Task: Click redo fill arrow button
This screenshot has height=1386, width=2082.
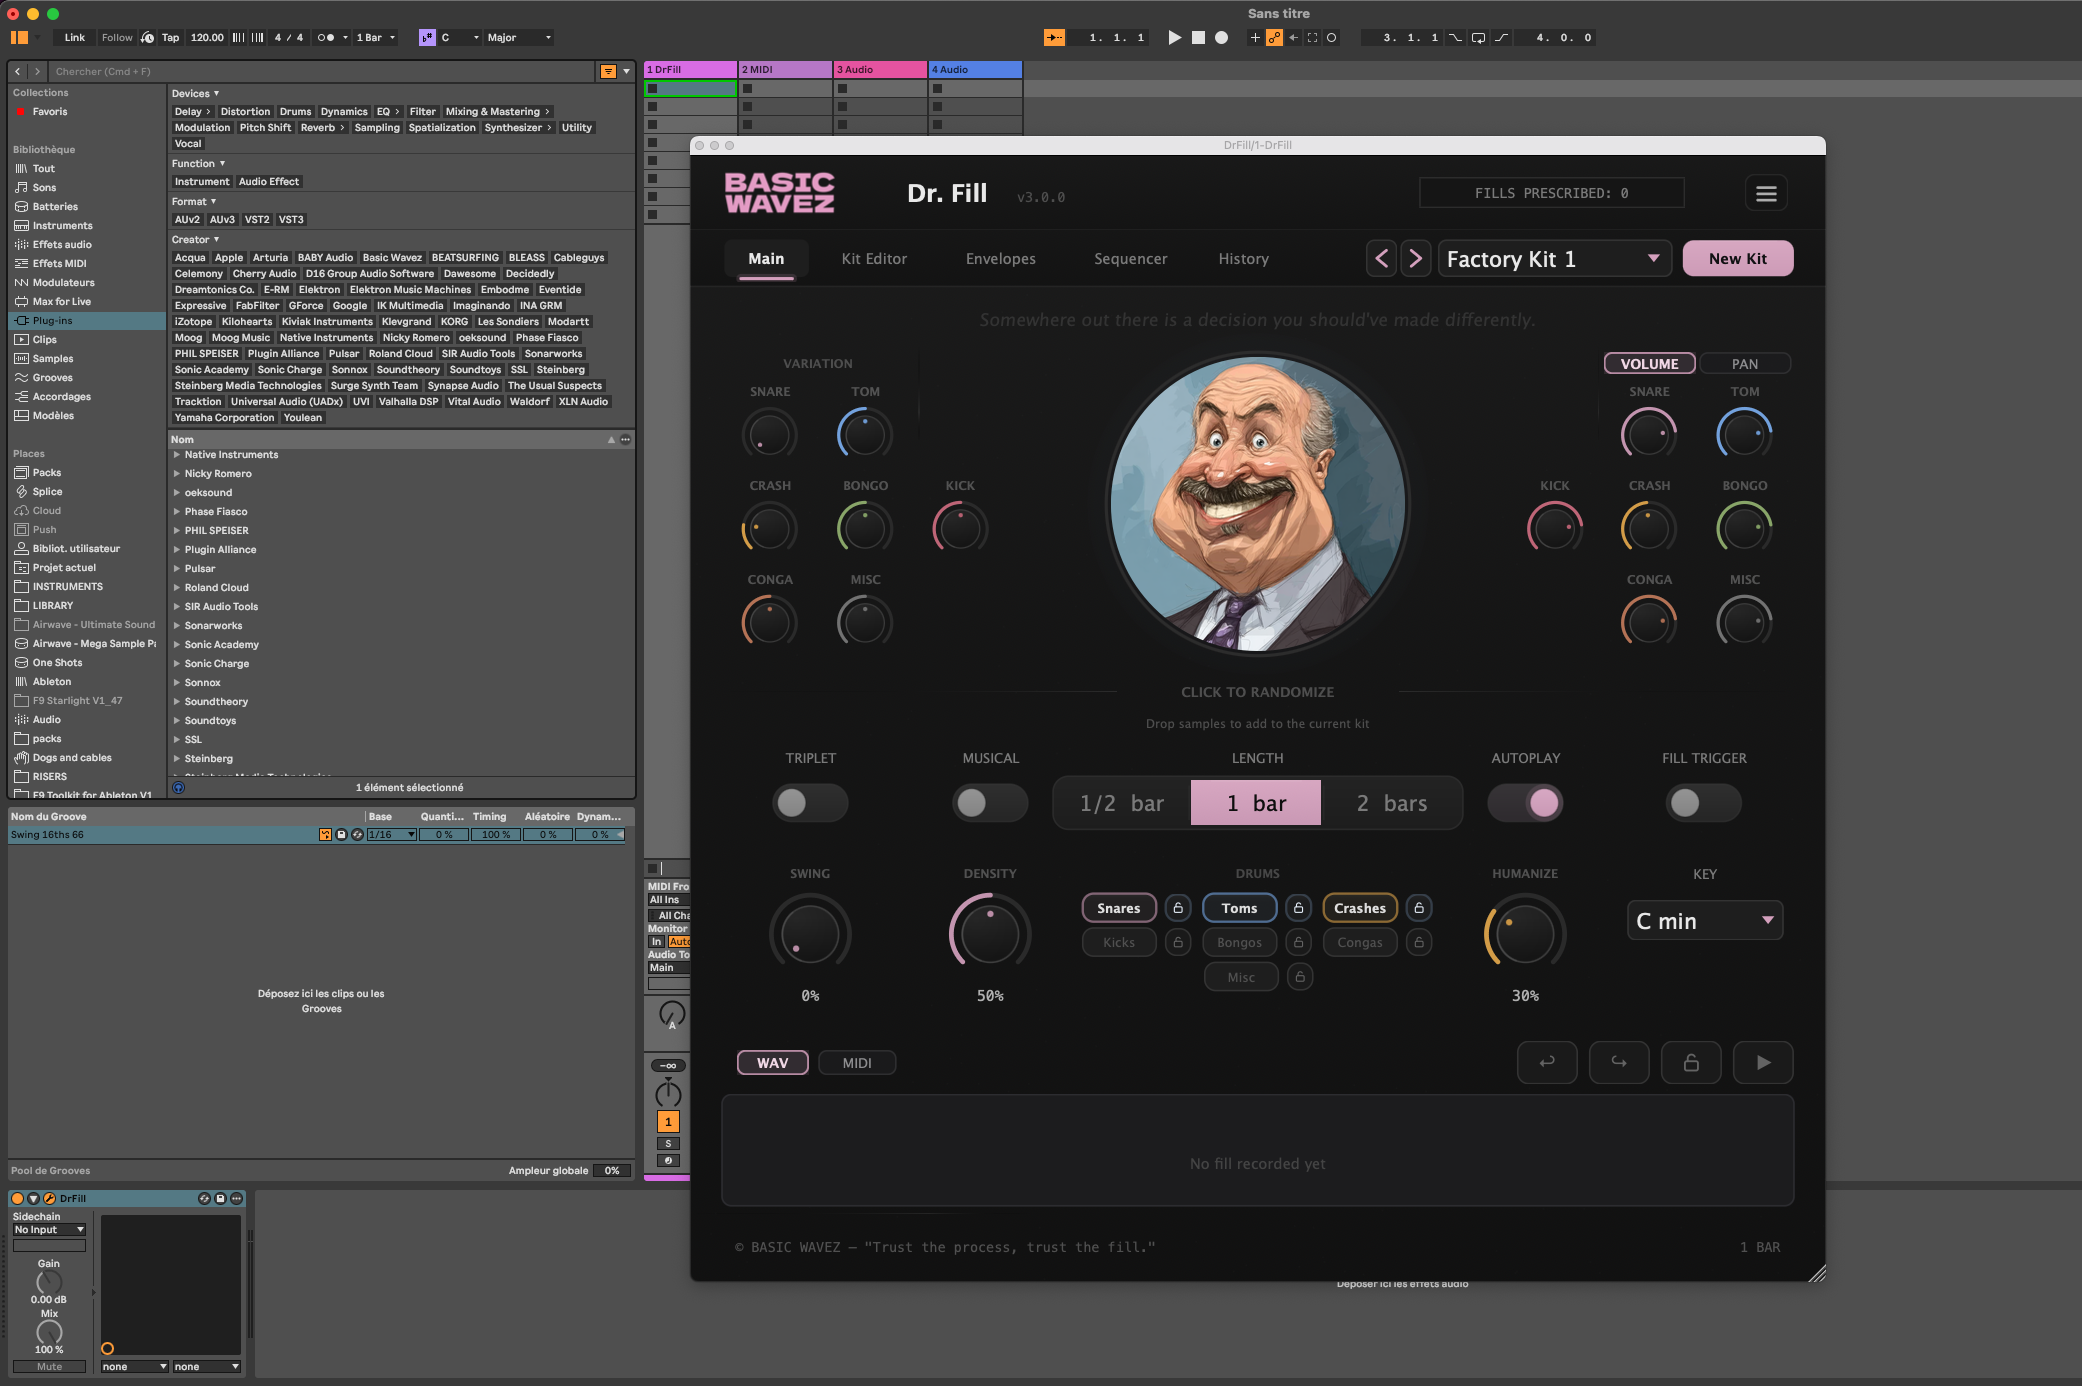Action: coord(1619,1062)
